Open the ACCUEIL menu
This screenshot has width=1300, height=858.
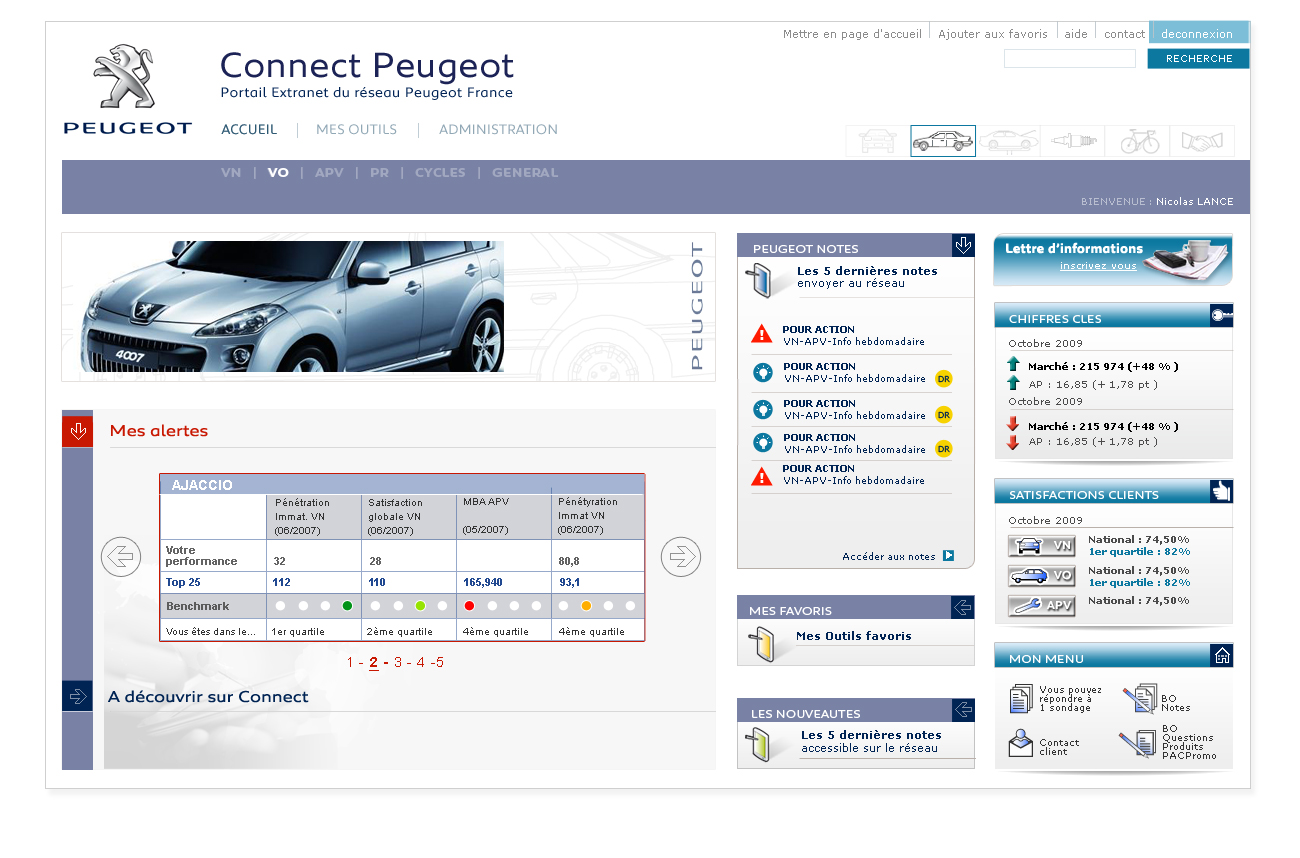249,130
